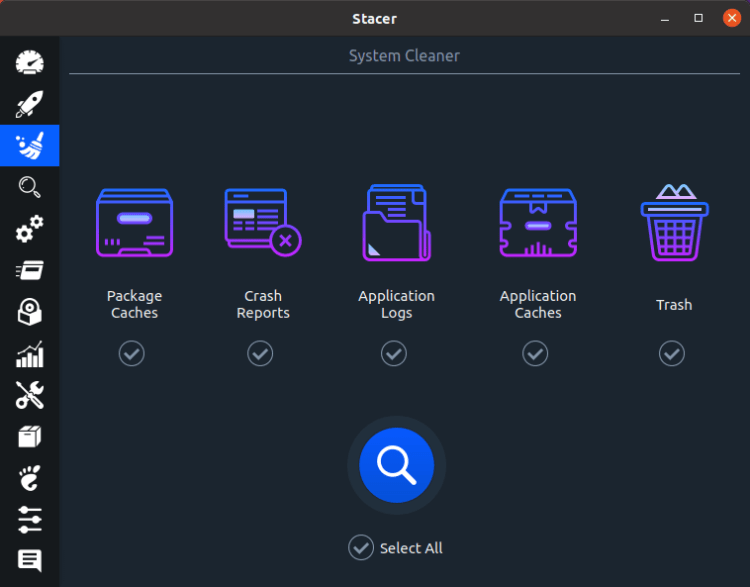Click the Trash basket icon
The image size is (750, 587).
pos(674,222)
